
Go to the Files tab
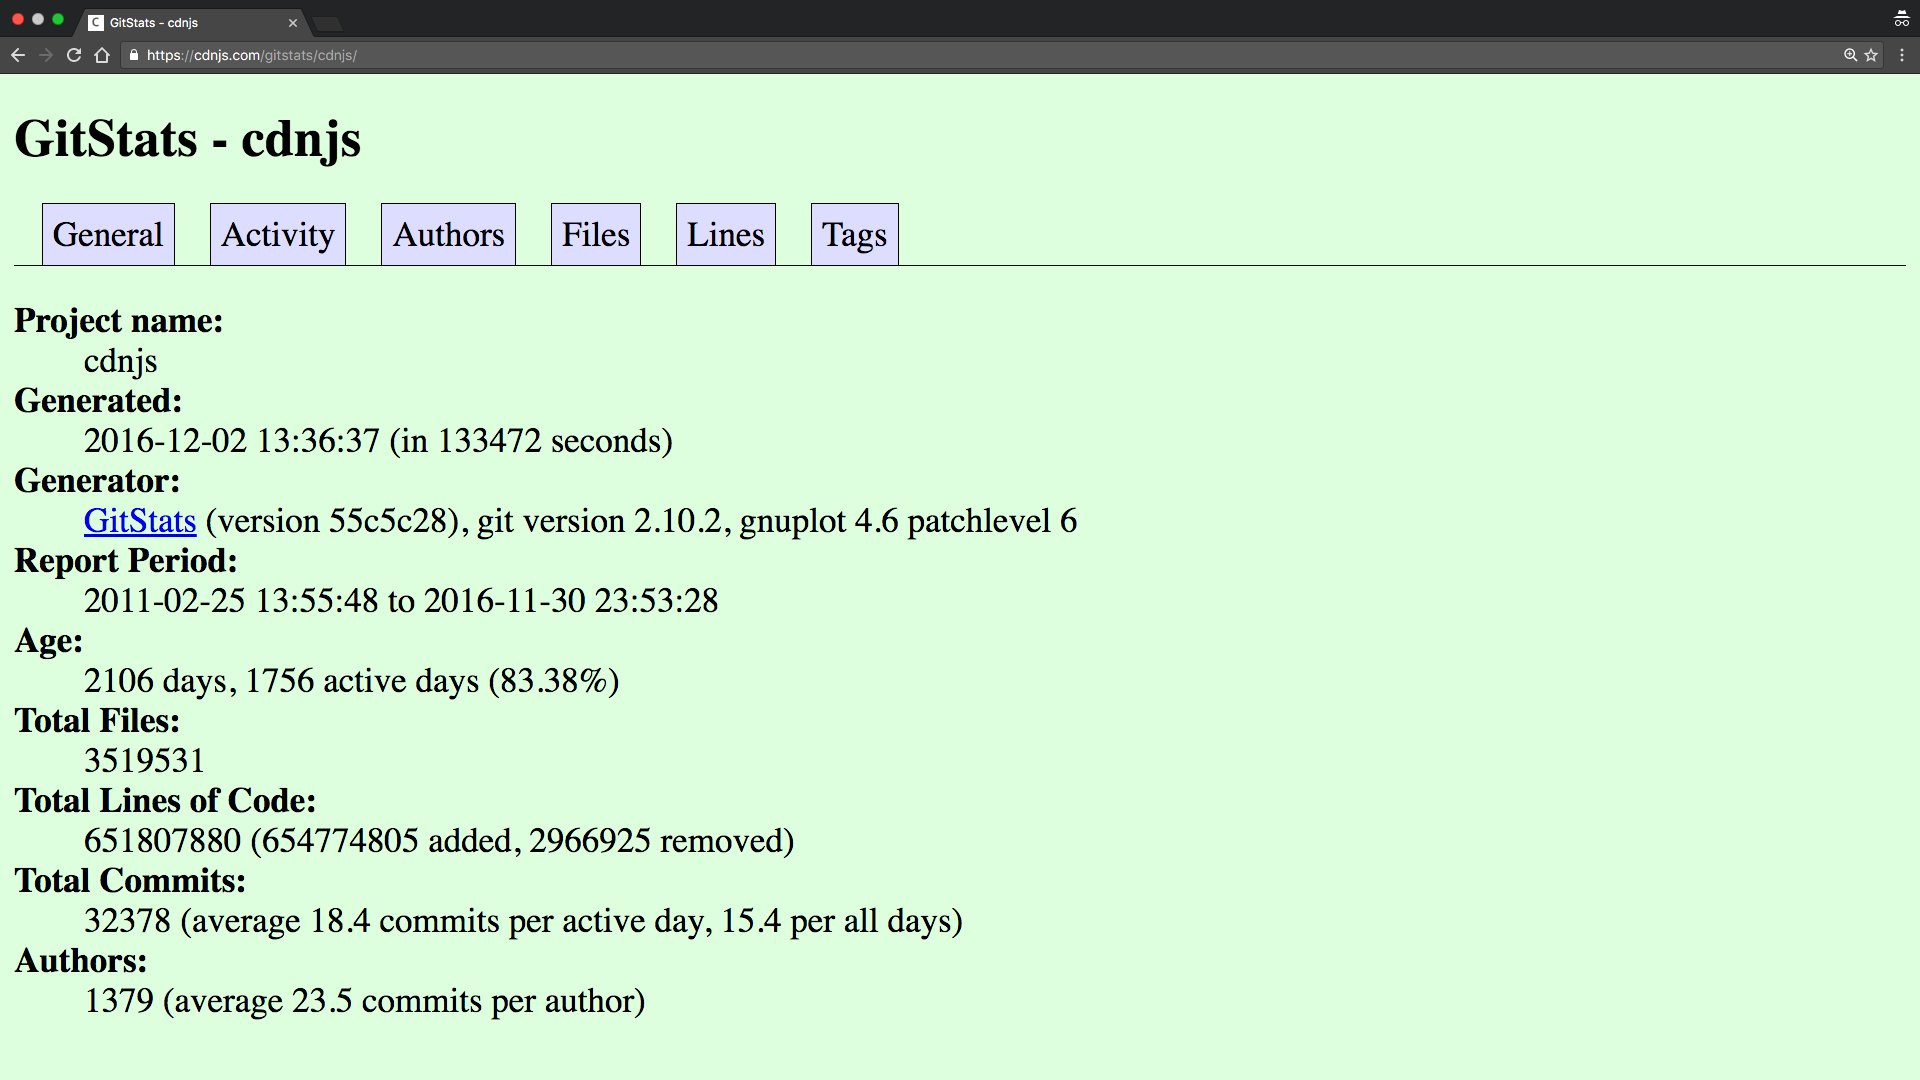pos(596,234)
